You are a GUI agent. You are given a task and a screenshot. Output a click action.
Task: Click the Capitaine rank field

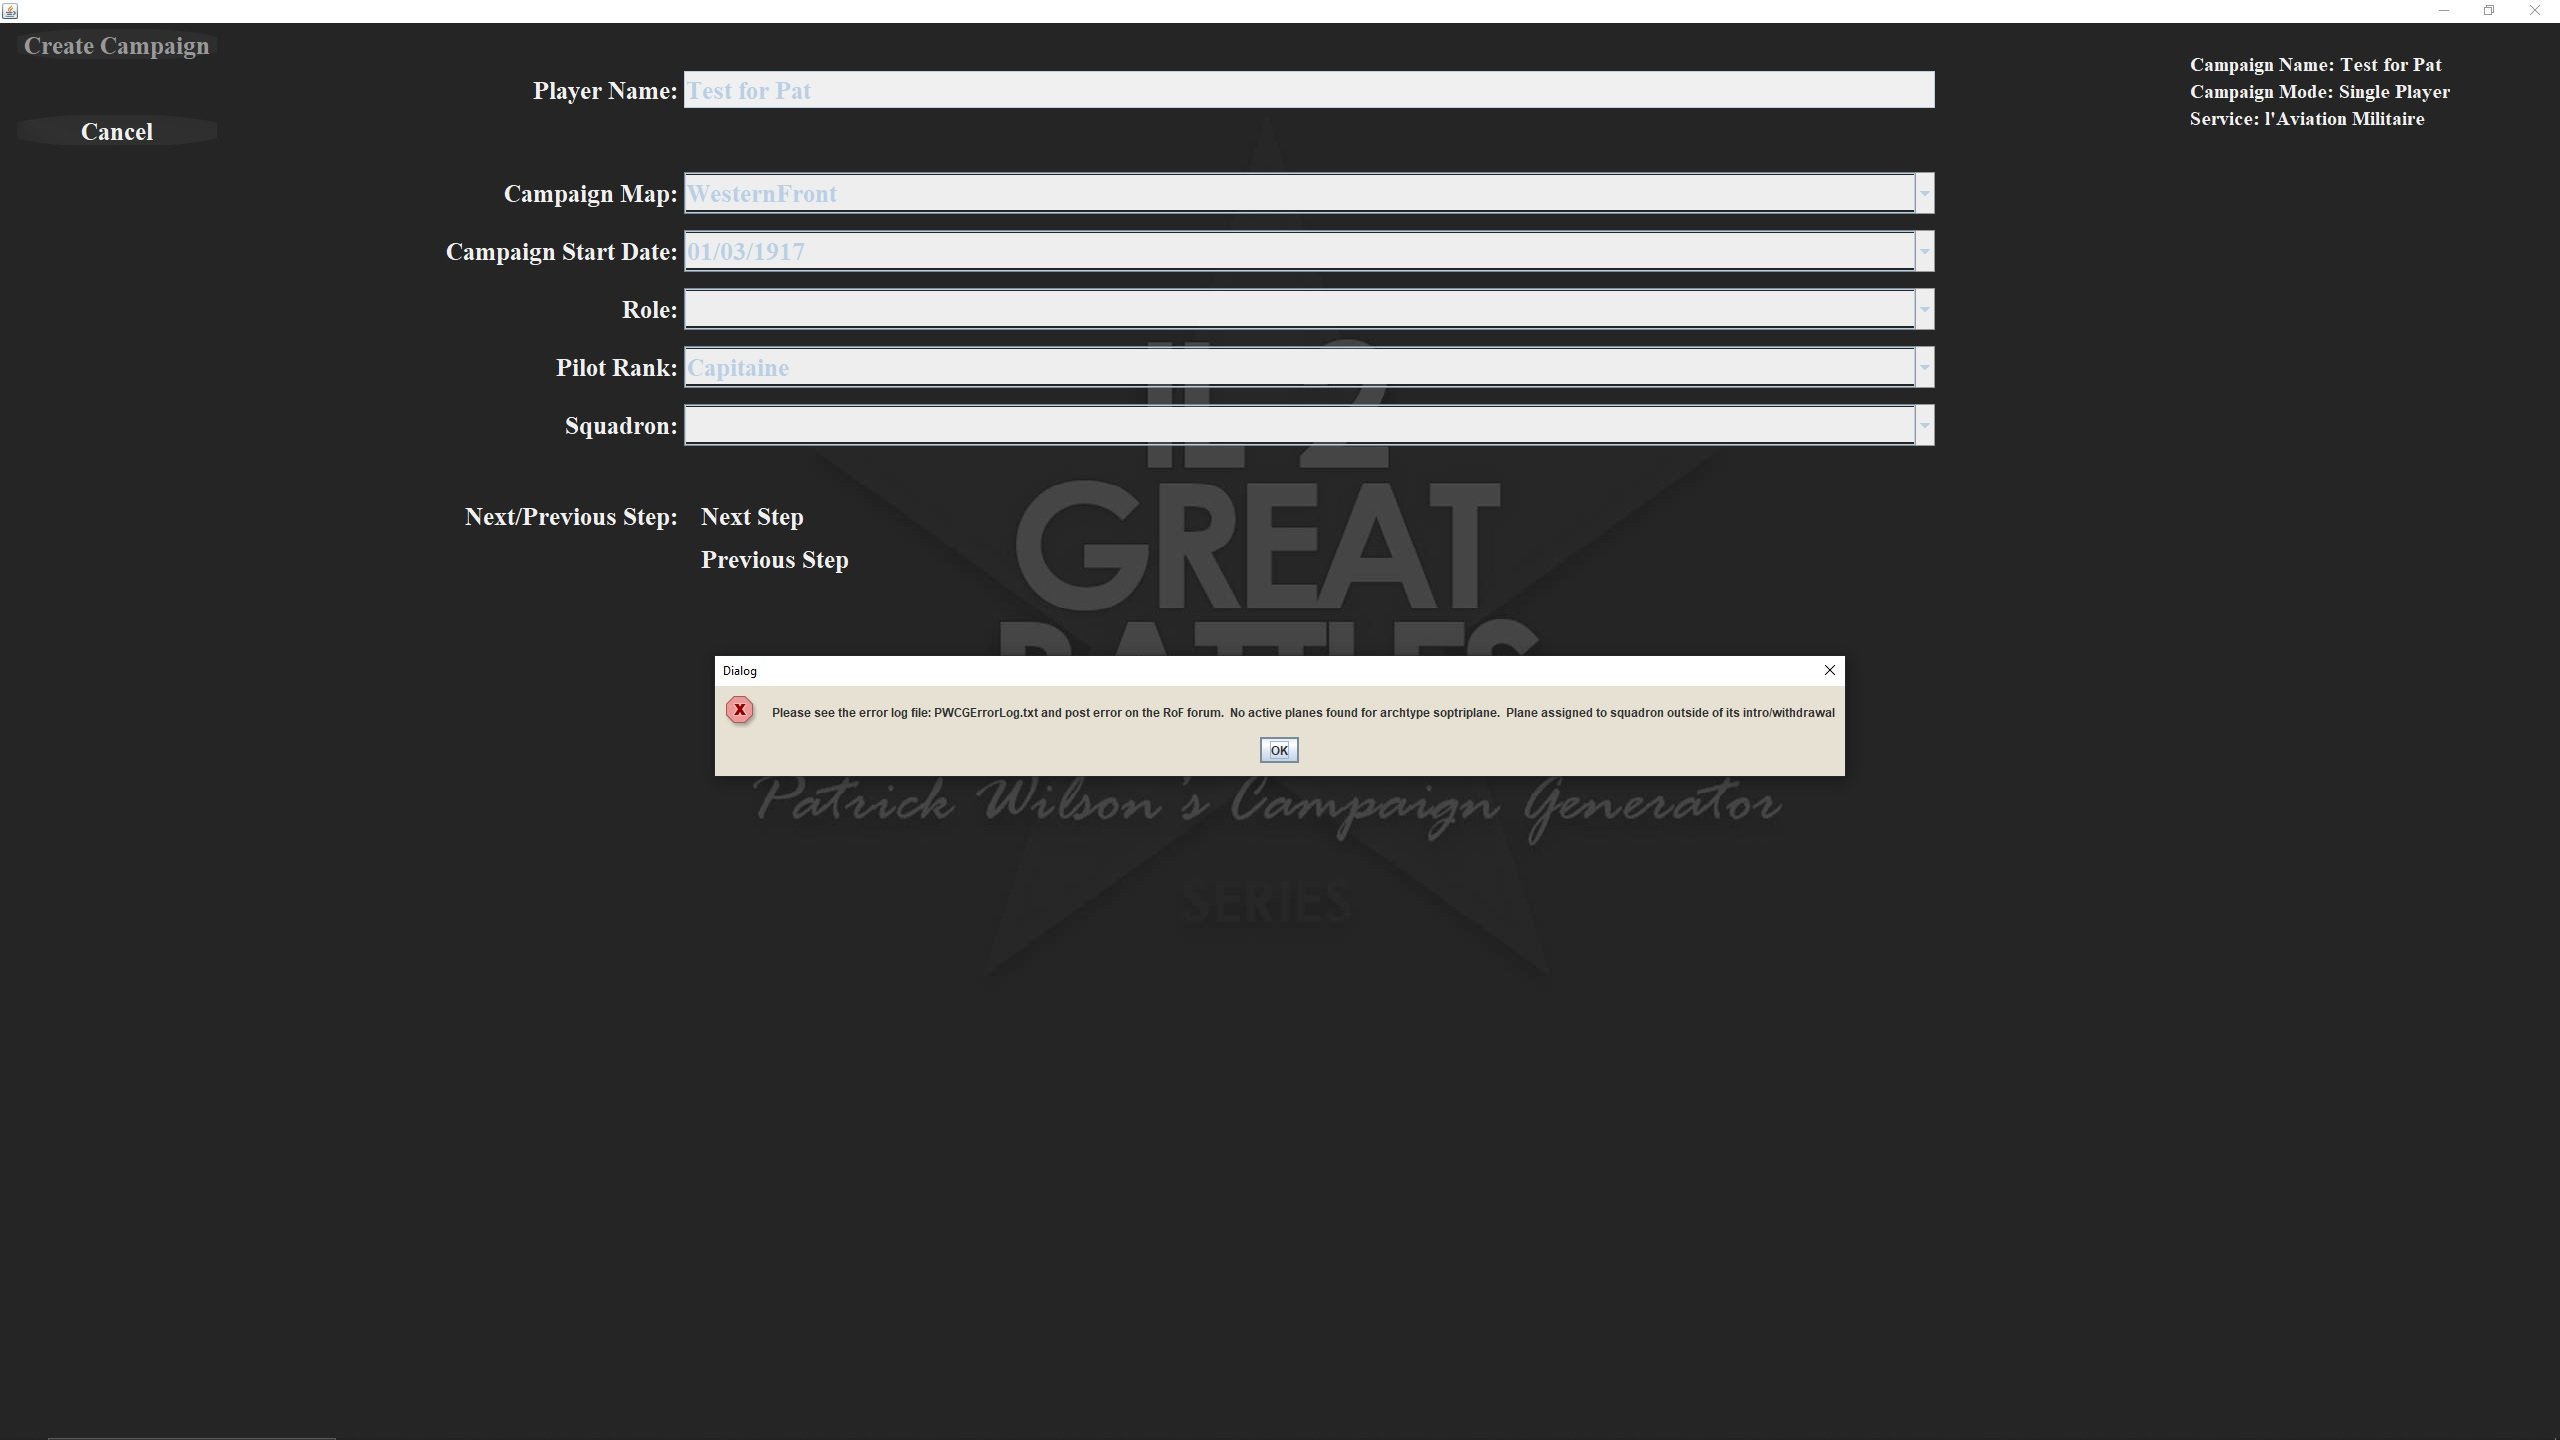(1298, 368)
